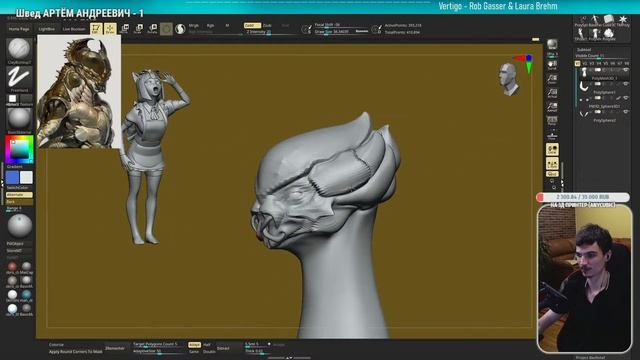Toggle PolySphere1 subtool eye visibility
This screenshot has width=640, height=360.
click(x=626, y=84)
